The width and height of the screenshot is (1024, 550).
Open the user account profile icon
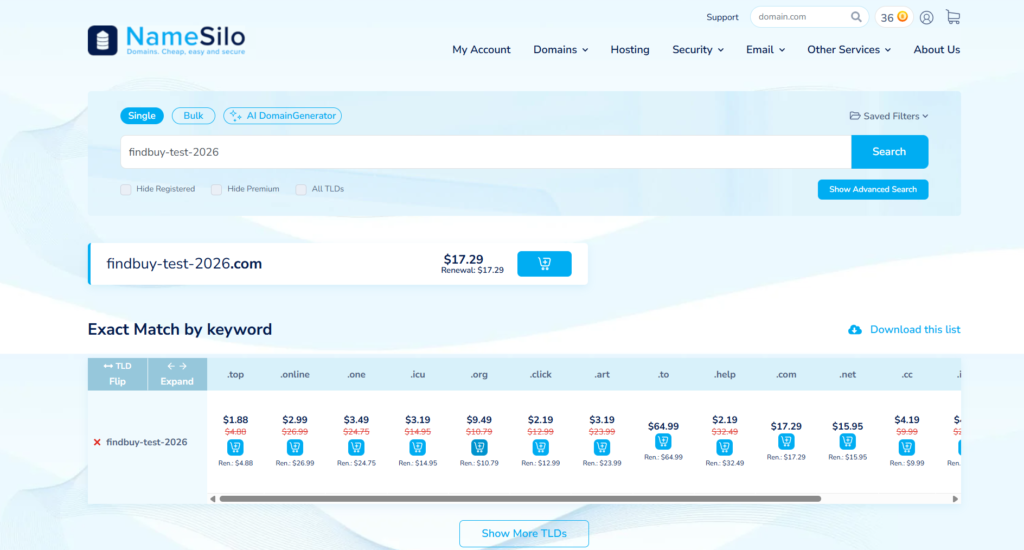(x=926, y=18)
